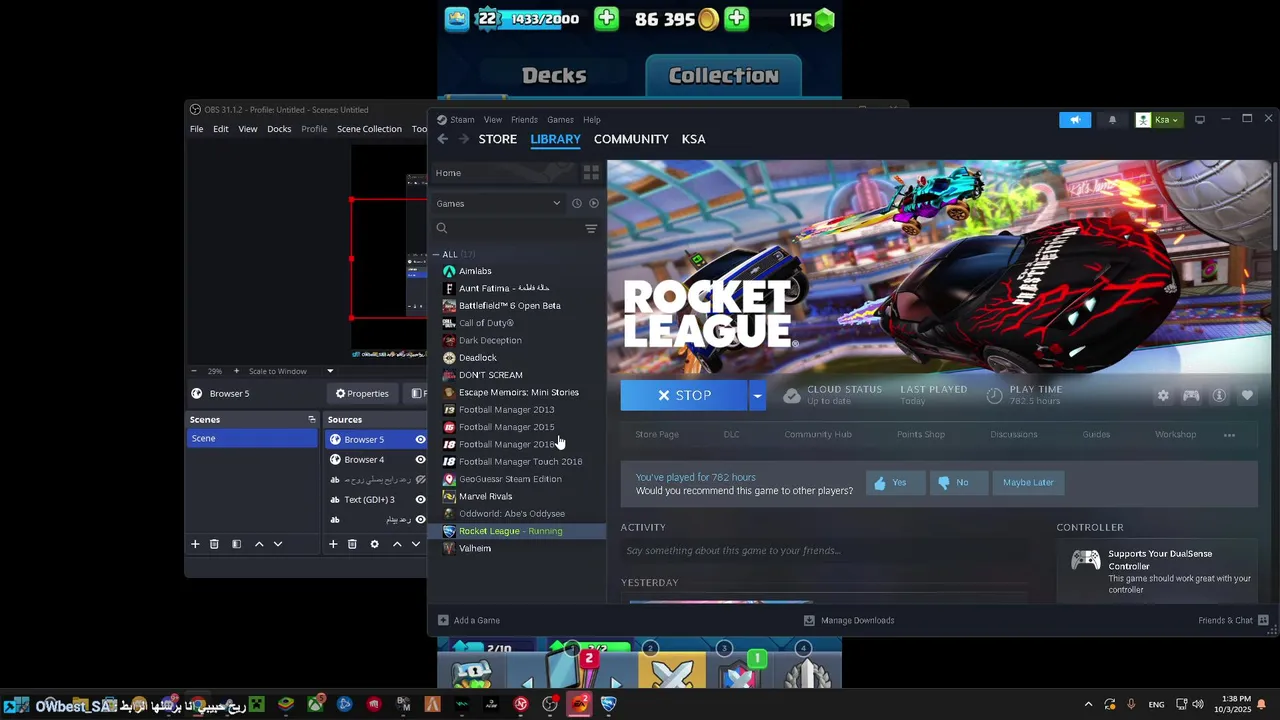This screenshot has height=720, width=1280.
Task: Open Steam menu in Steam window
Action: point(462,120)
